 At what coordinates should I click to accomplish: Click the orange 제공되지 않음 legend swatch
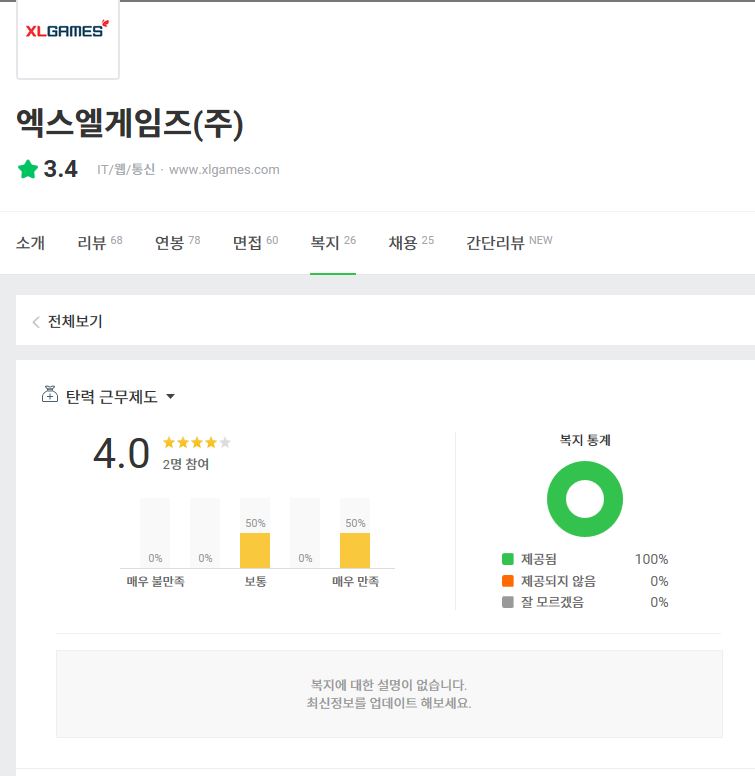coord(508,581)
